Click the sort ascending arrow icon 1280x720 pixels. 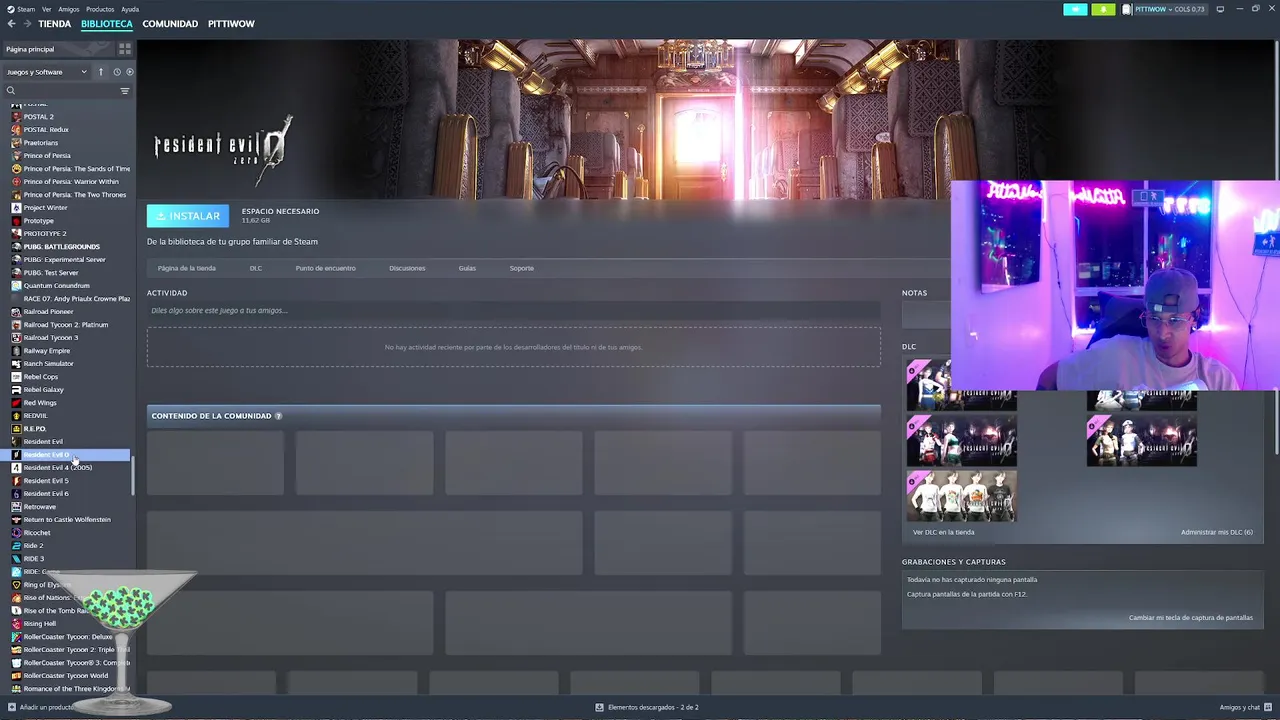pyautogui.click(x=100, y=72)
